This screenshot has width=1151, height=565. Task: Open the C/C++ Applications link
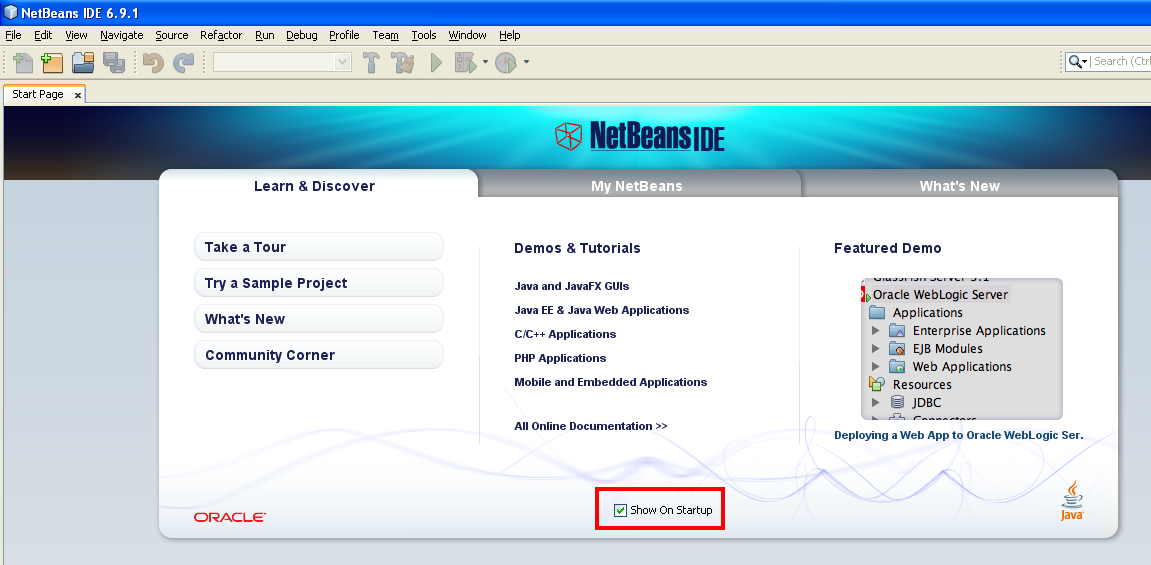coord(565,335)
